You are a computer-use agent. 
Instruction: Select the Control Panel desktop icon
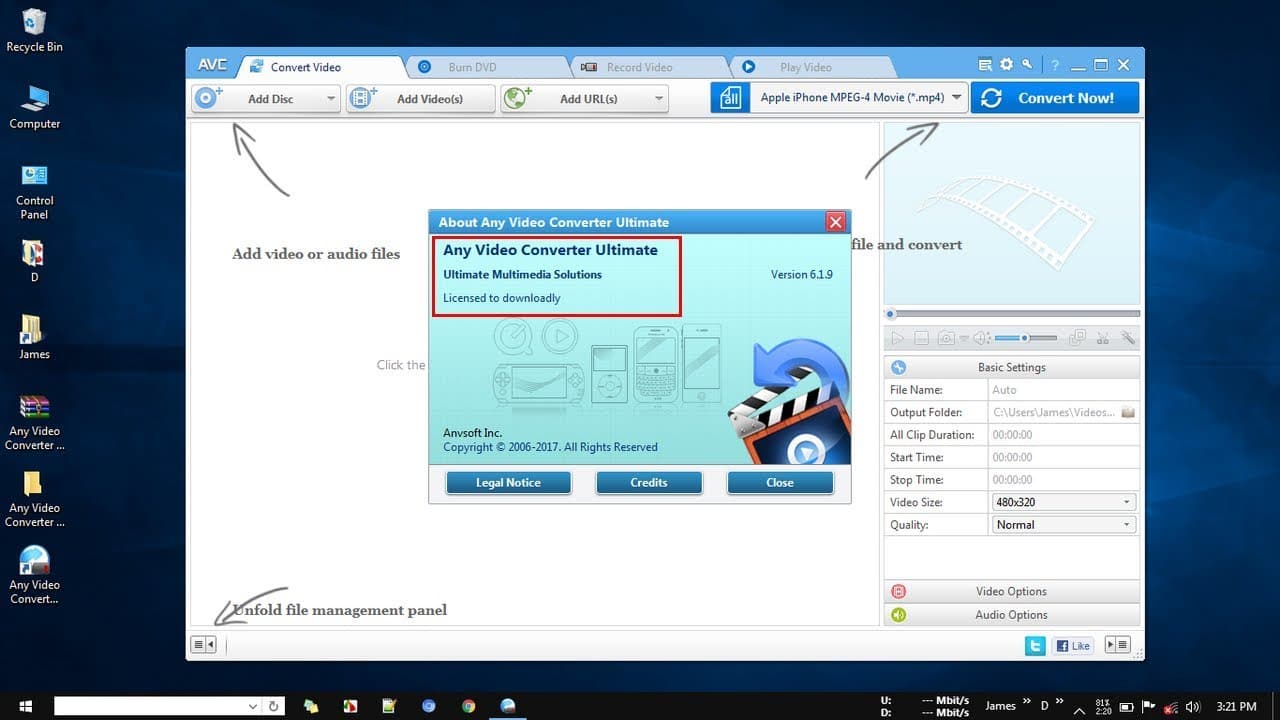(x=34, y=191)
